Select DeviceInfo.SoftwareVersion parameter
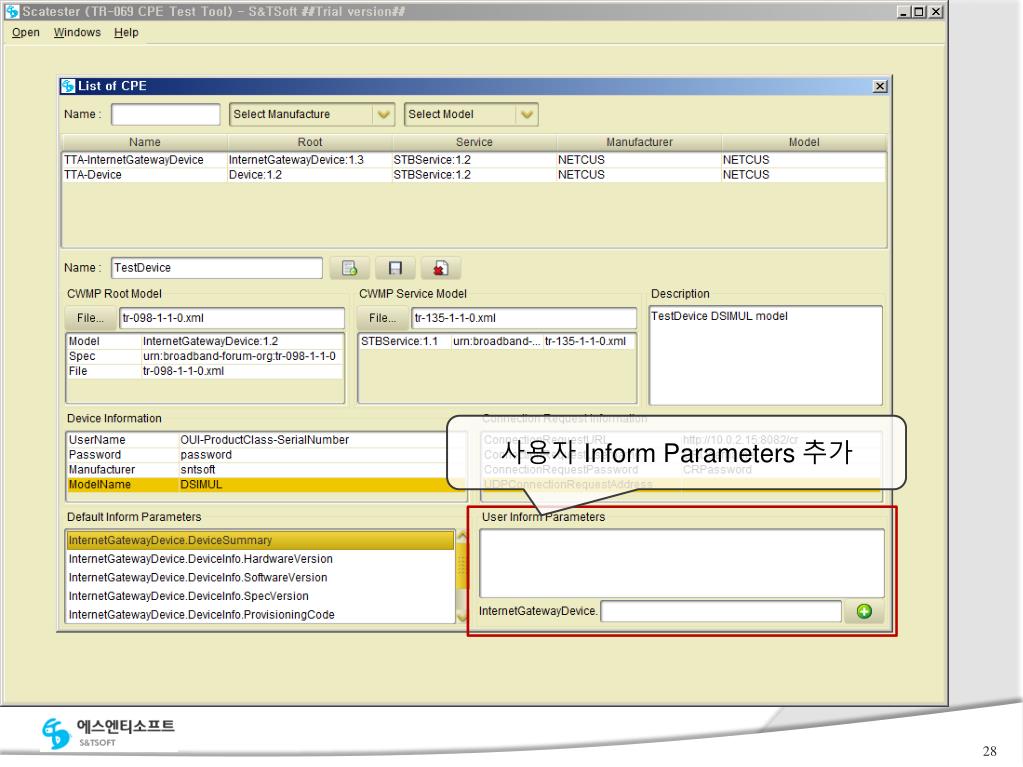 click(x=260, y=577)
